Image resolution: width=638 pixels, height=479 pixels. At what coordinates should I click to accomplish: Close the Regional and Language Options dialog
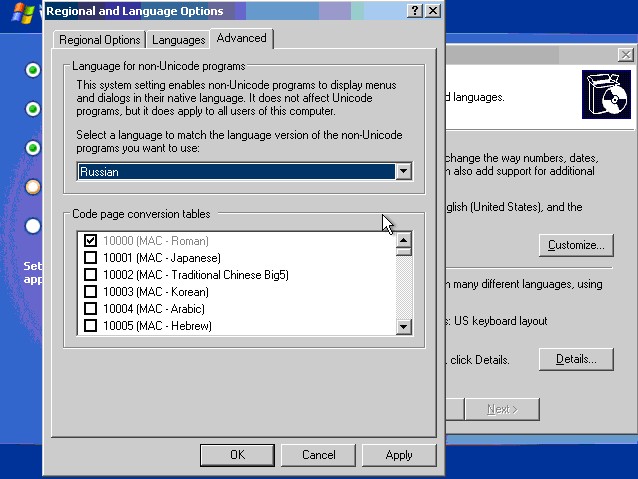(x=432, y=10)
